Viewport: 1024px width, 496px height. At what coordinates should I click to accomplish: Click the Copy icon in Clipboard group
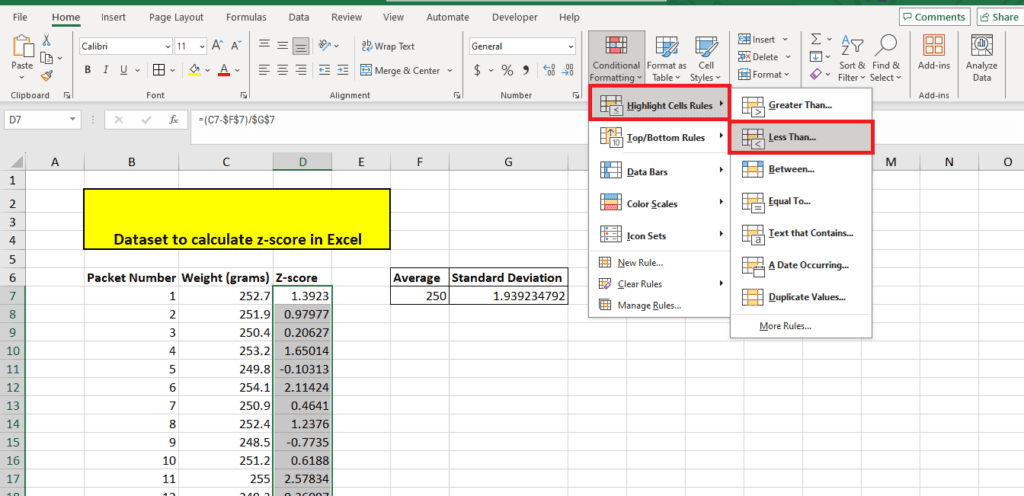click(x=46, y=58)
